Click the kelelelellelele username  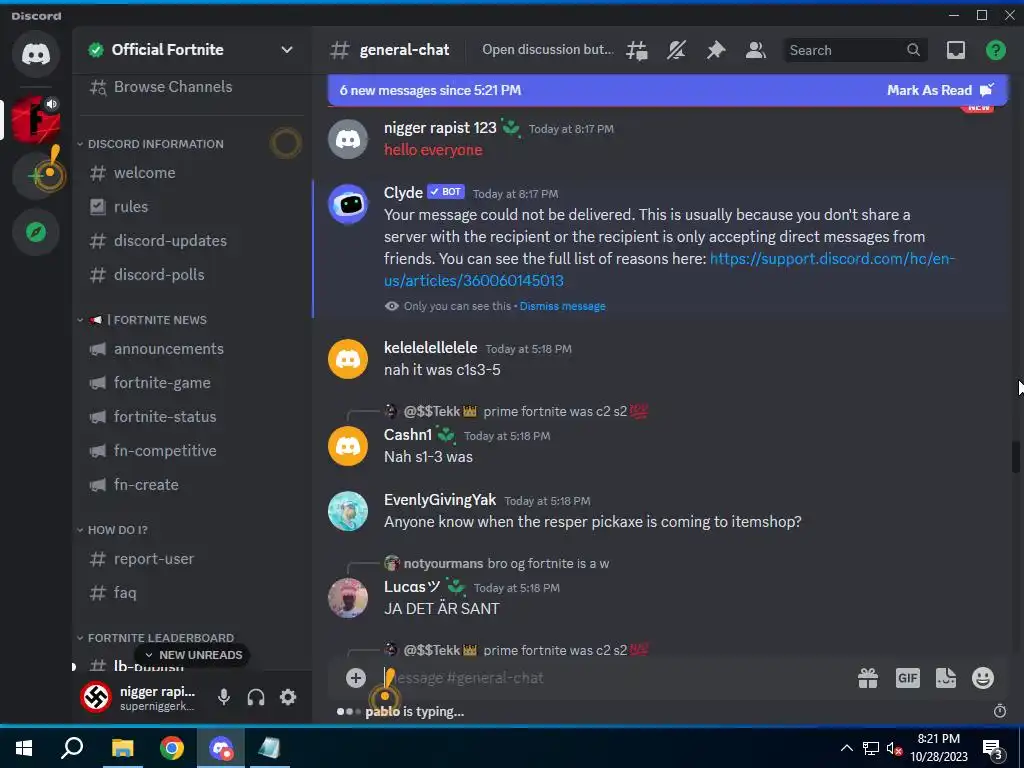point(430,347)
